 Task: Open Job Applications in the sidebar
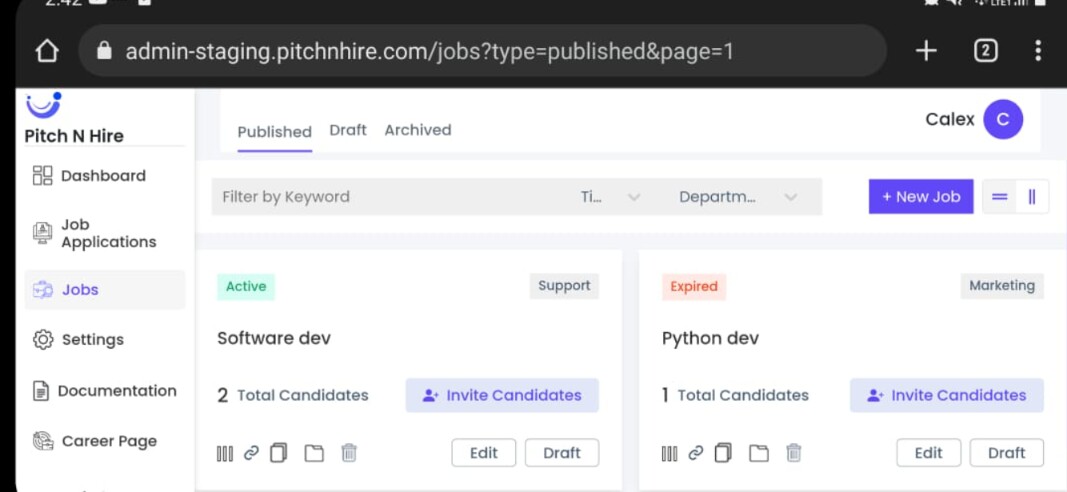point(106,233)
